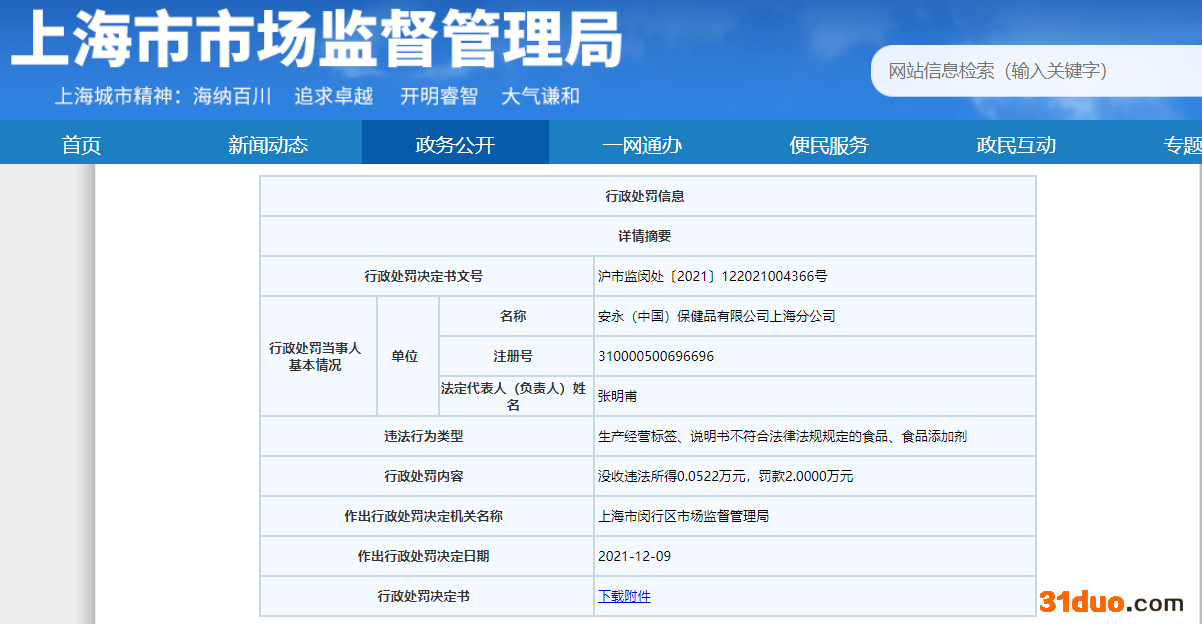Click the 上海市市场监督管理局 site title

point(316,41)
